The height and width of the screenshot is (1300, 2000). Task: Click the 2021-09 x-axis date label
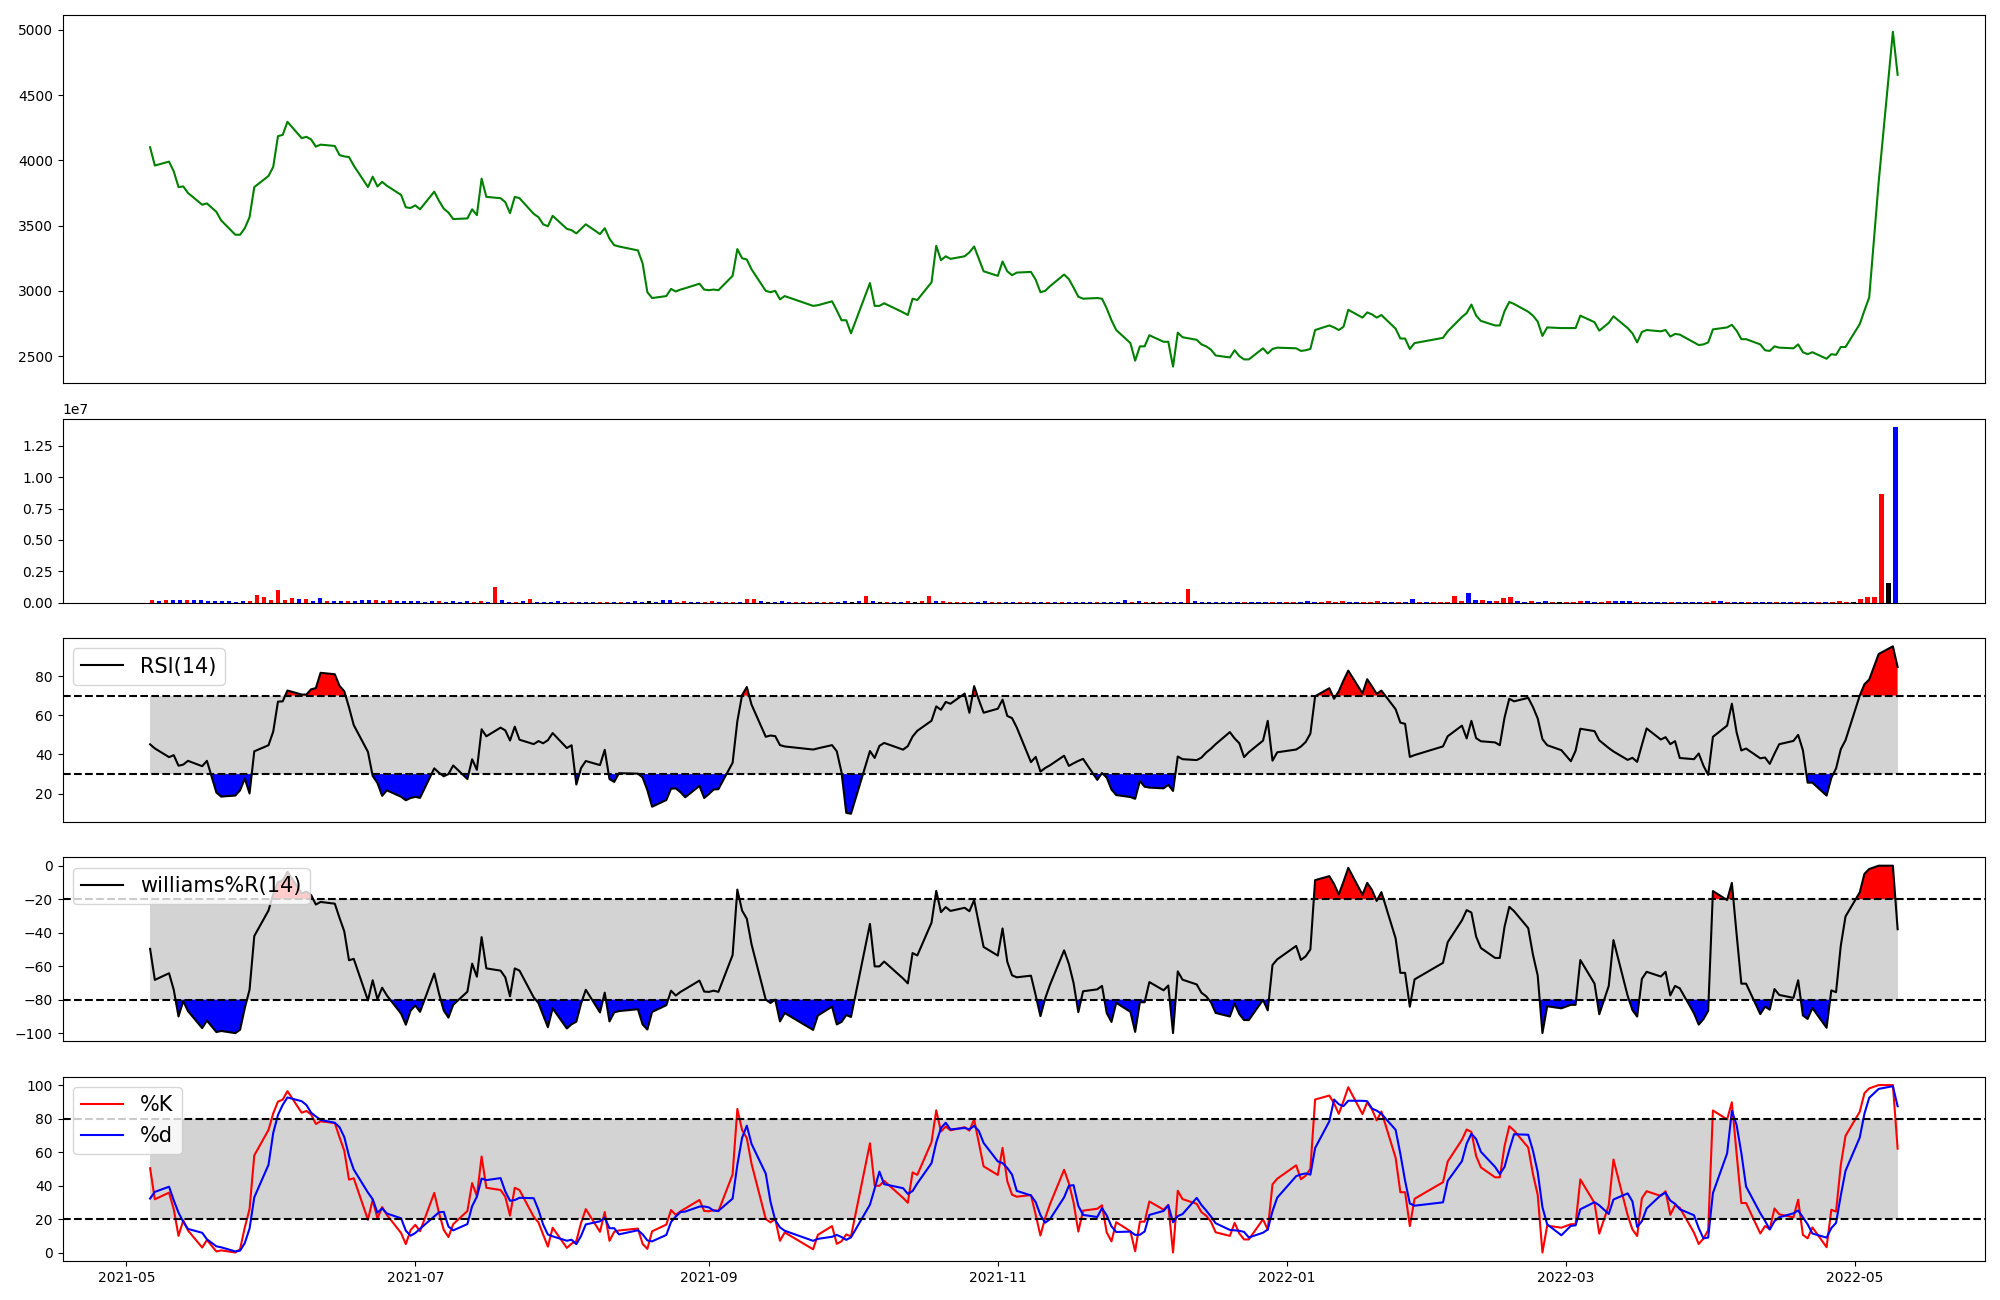coord(709,1276)
